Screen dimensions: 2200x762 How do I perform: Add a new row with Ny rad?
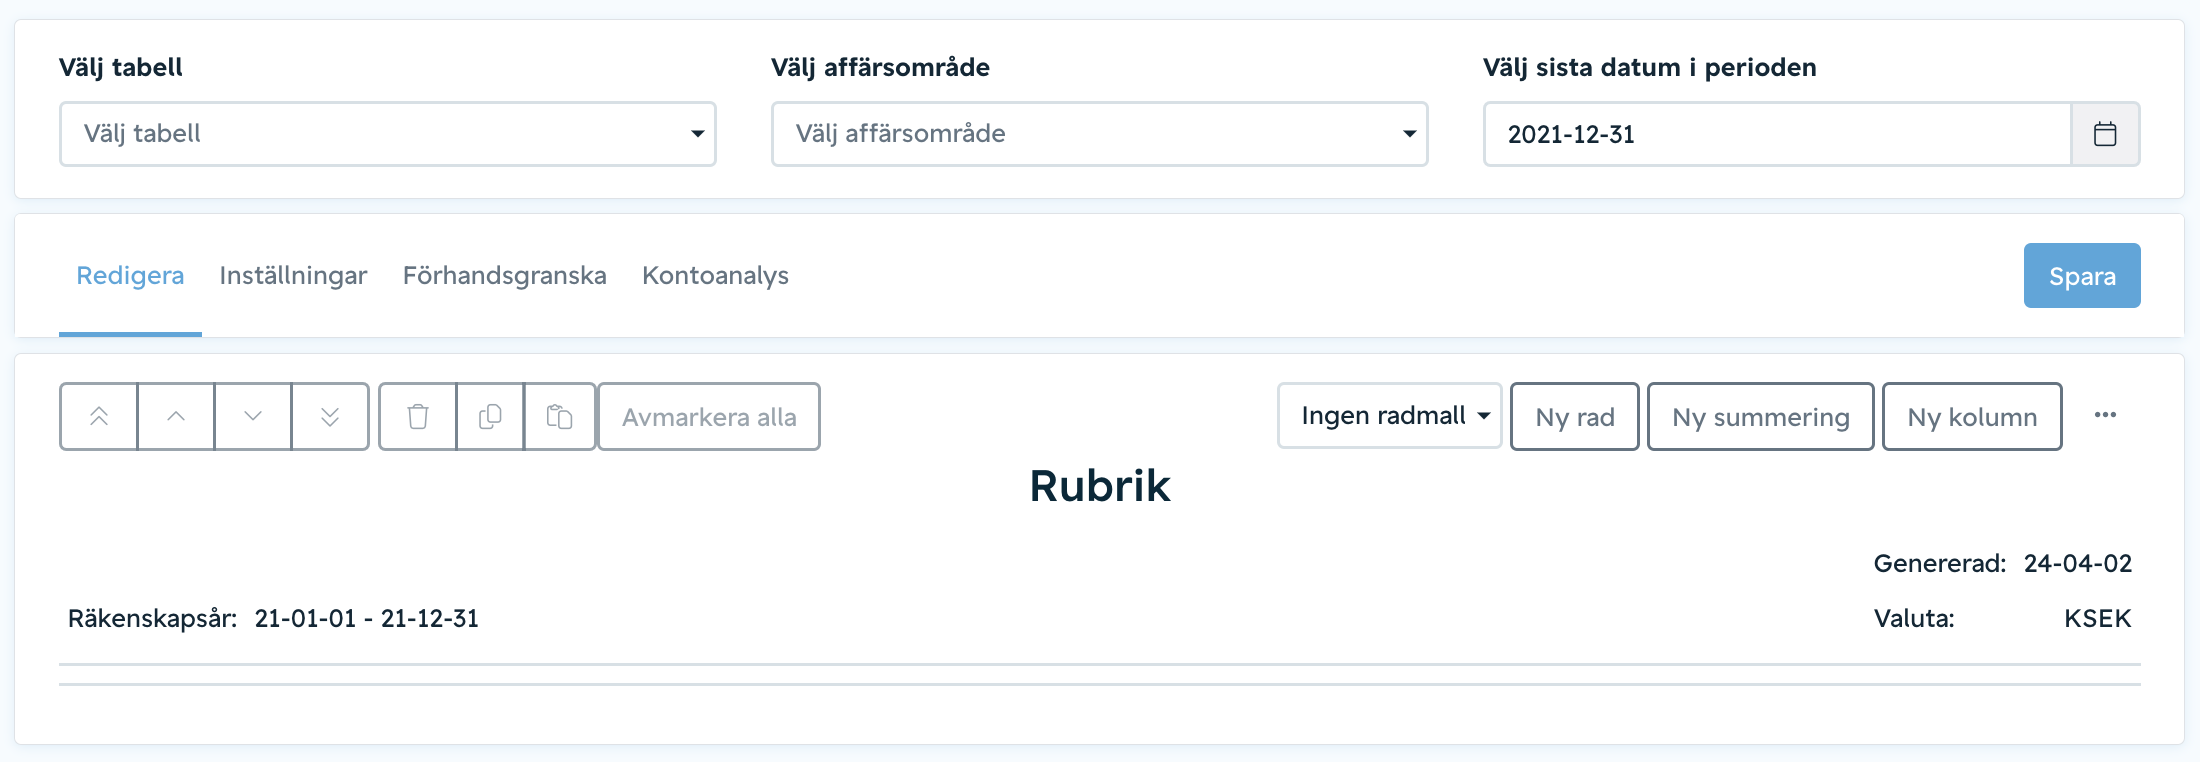pos(1575,417)
